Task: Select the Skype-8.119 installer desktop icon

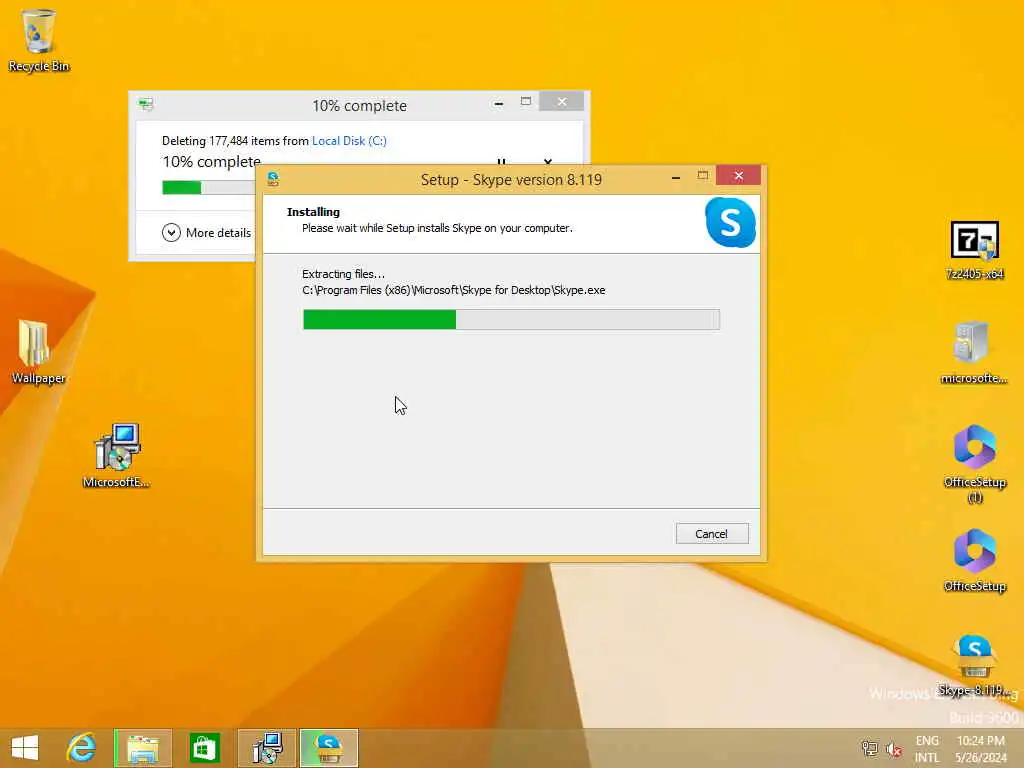Action: [x=974, y=665]
